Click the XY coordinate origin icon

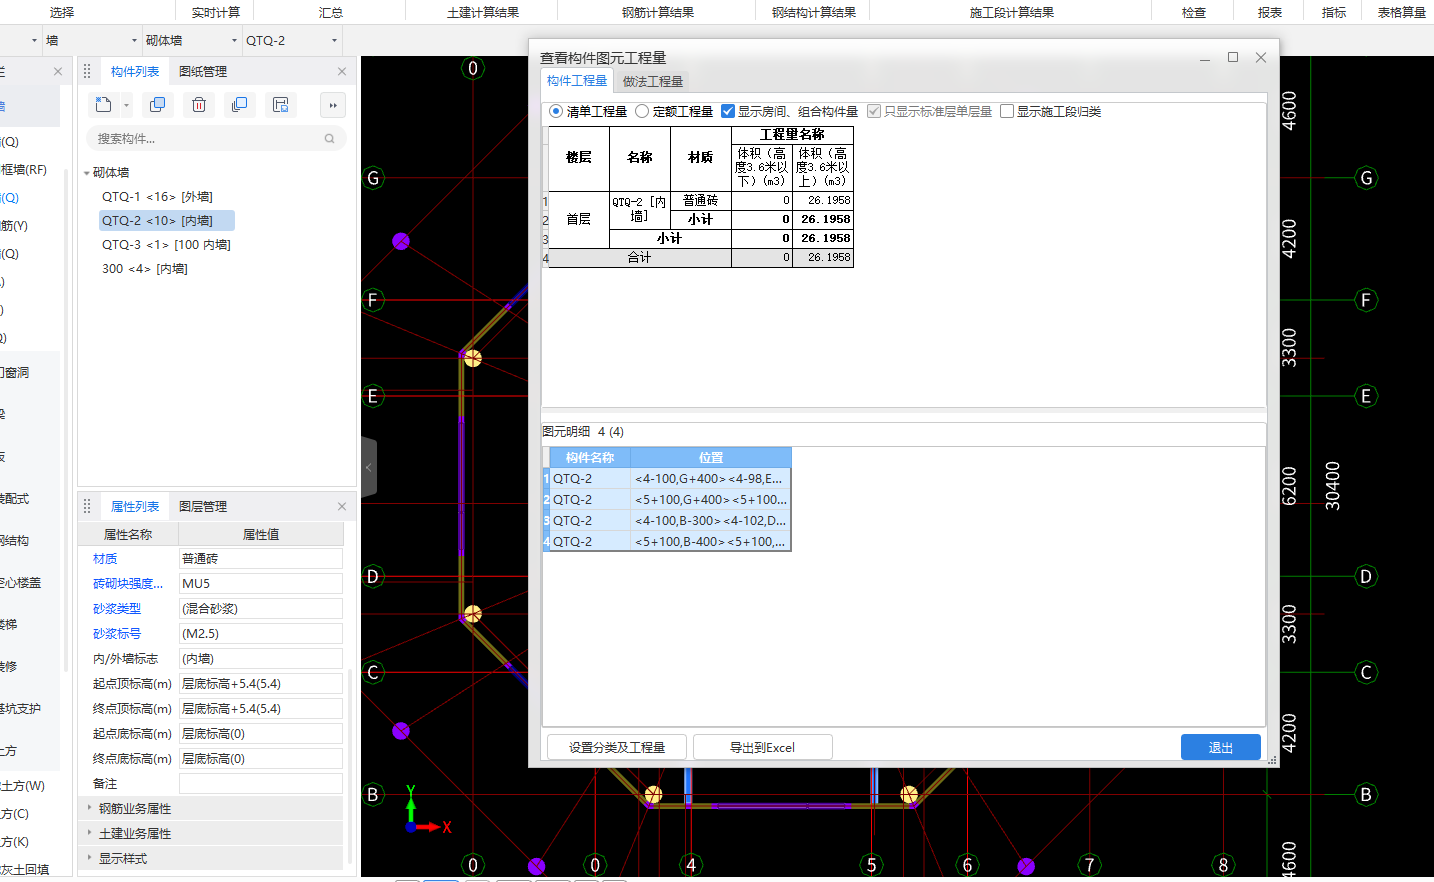tap(411, 826)
